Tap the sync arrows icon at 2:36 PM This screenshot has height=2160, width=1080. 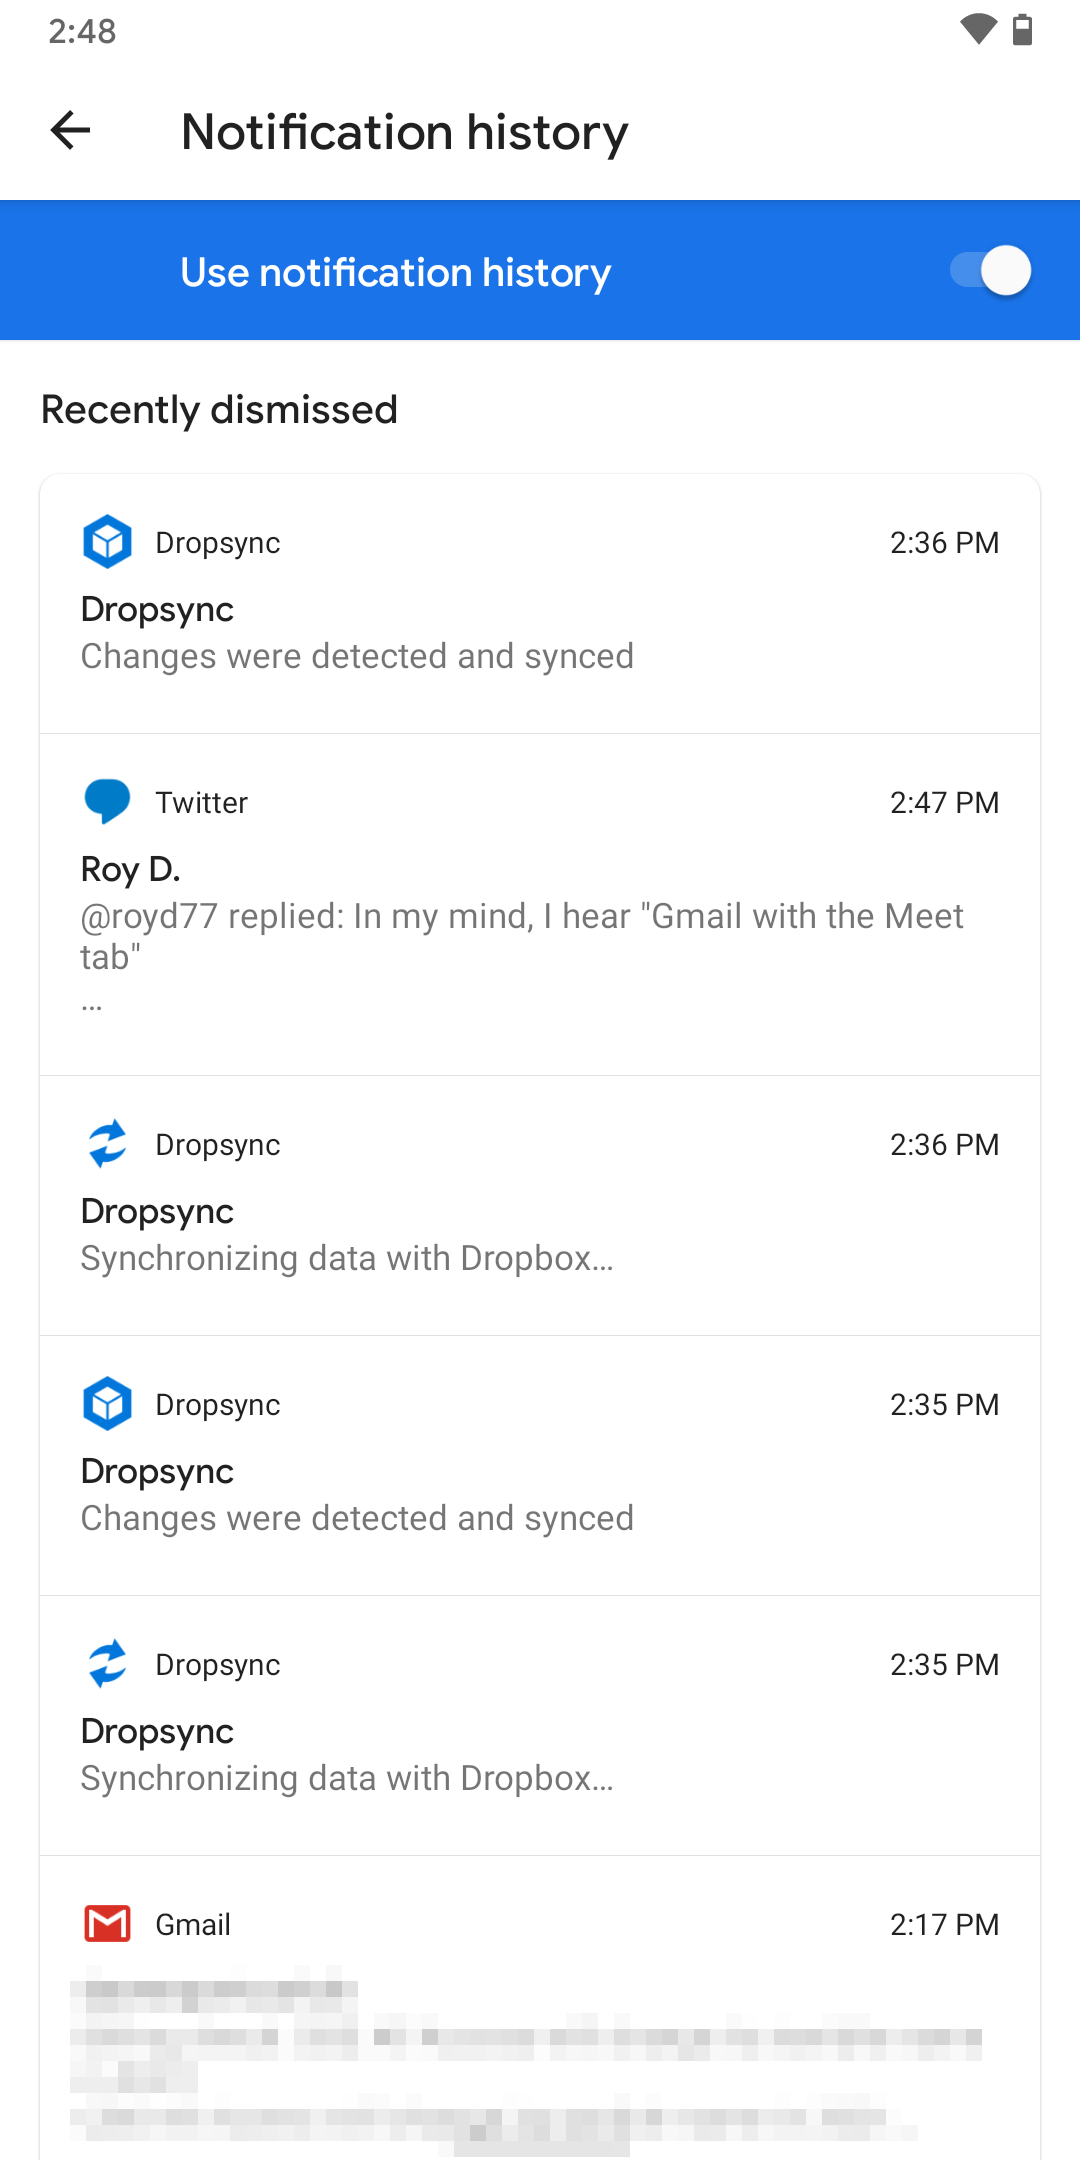tap(107, 1143)
